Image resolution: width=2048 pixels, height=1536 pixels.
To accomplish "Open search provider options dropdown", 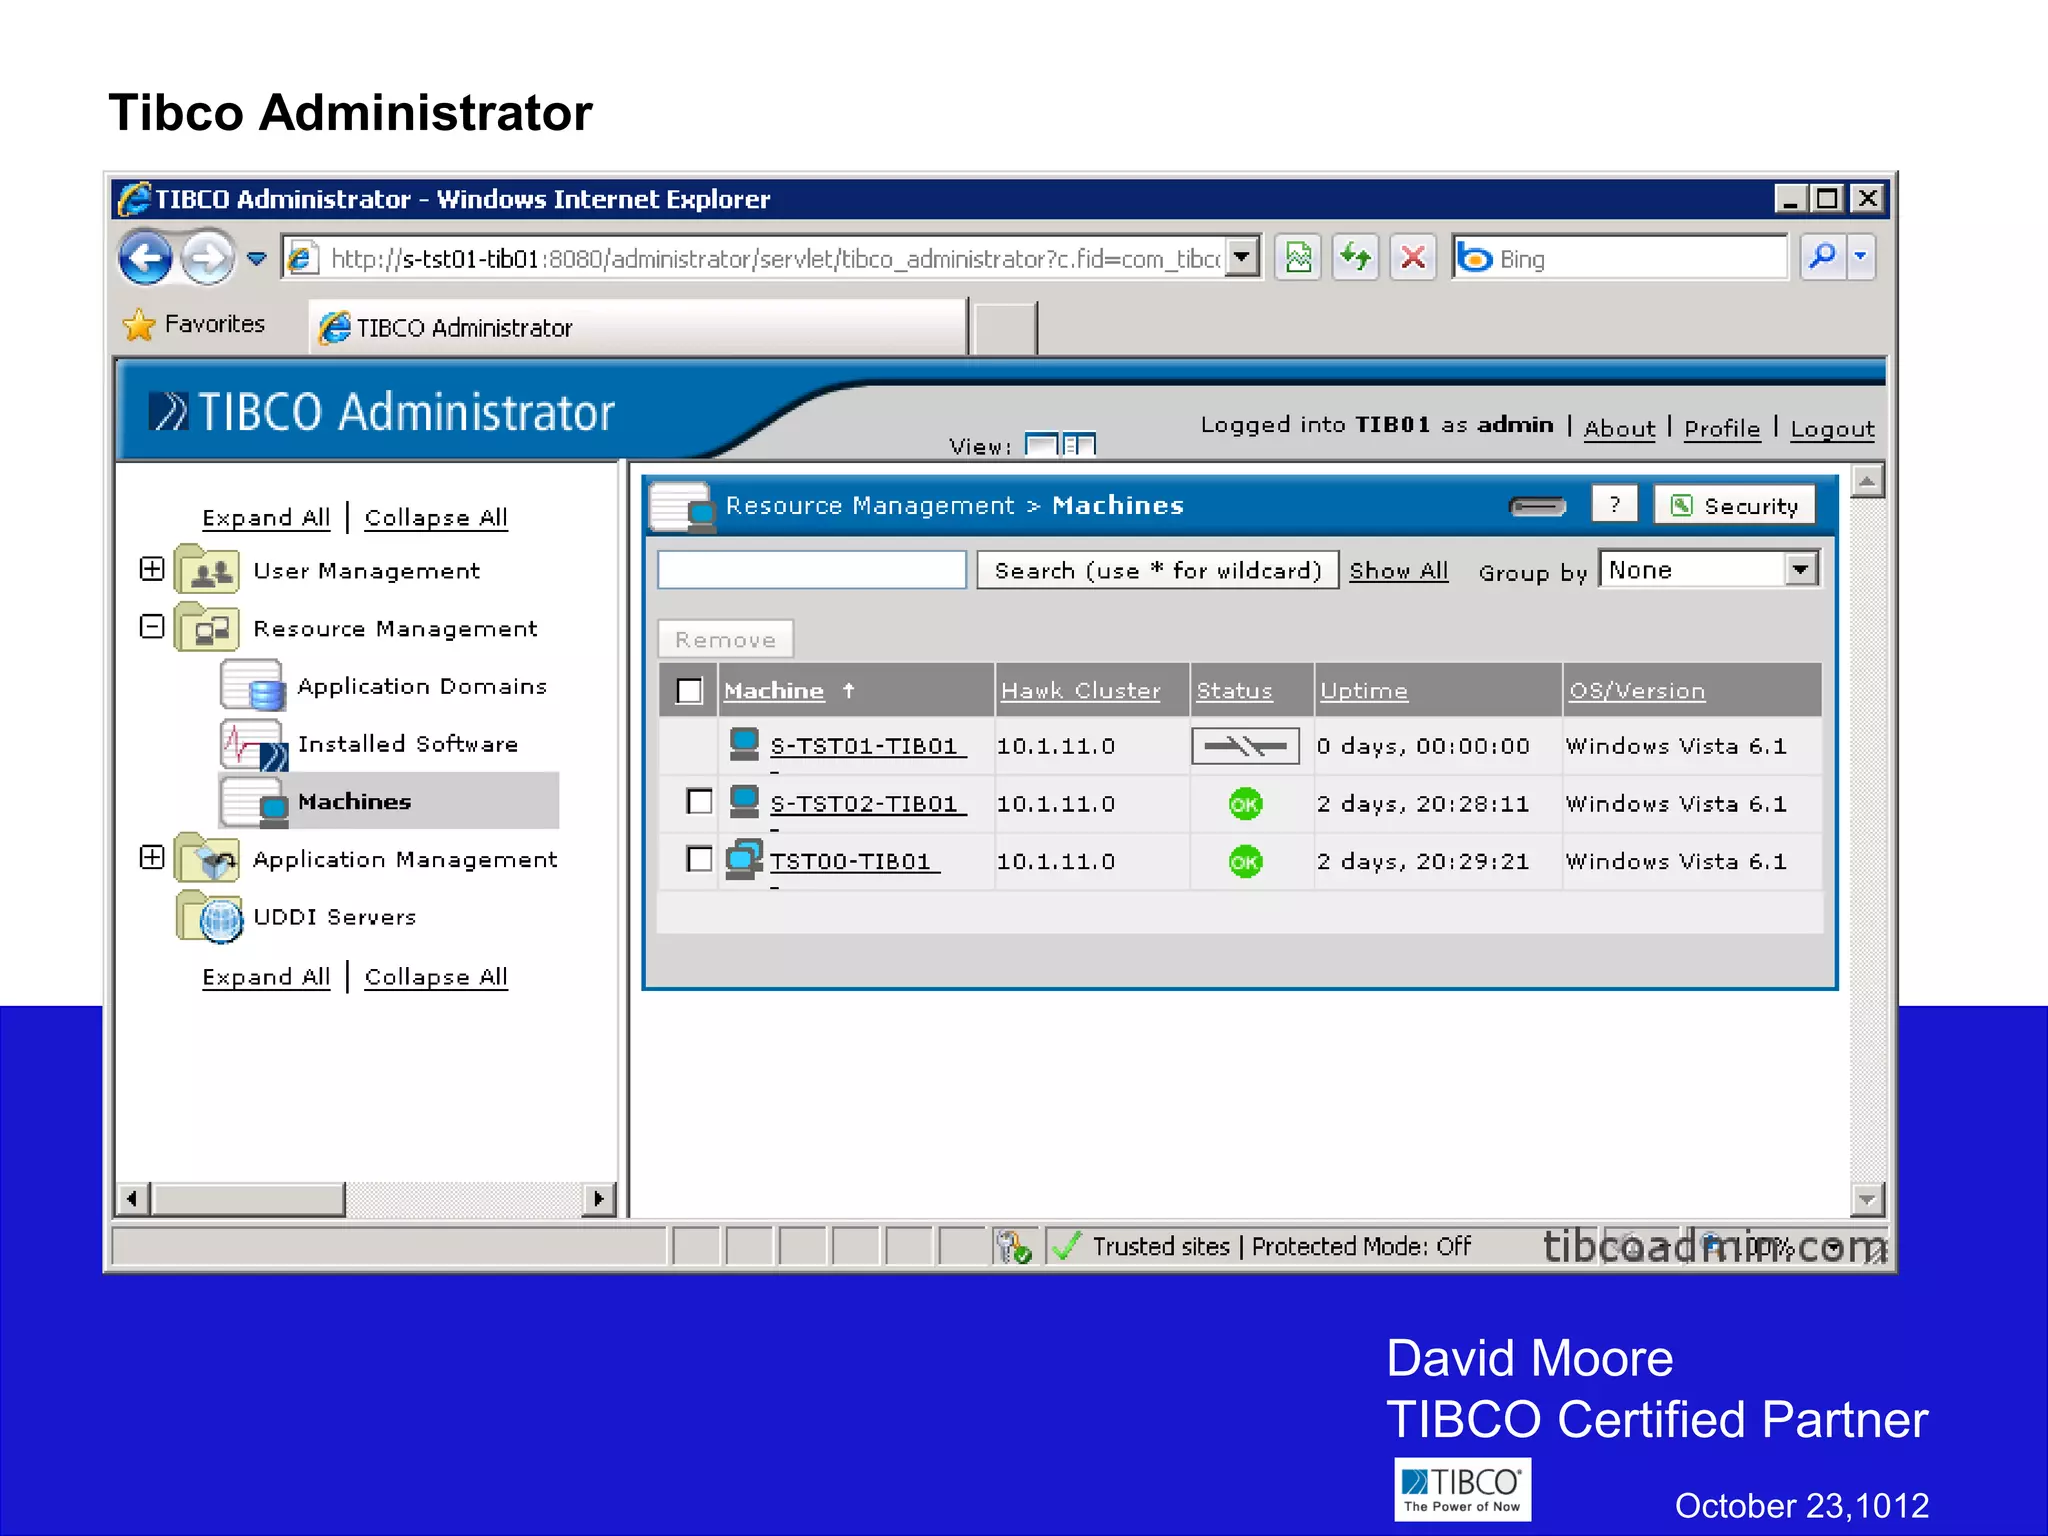I will pos(1860,258).
